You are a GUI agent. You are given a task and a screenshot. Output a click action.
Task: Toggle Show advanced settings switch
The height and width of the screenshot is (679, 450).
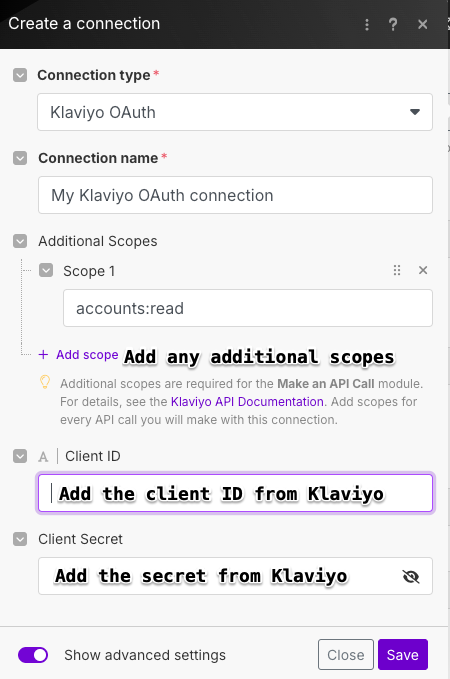pos(33,655)
